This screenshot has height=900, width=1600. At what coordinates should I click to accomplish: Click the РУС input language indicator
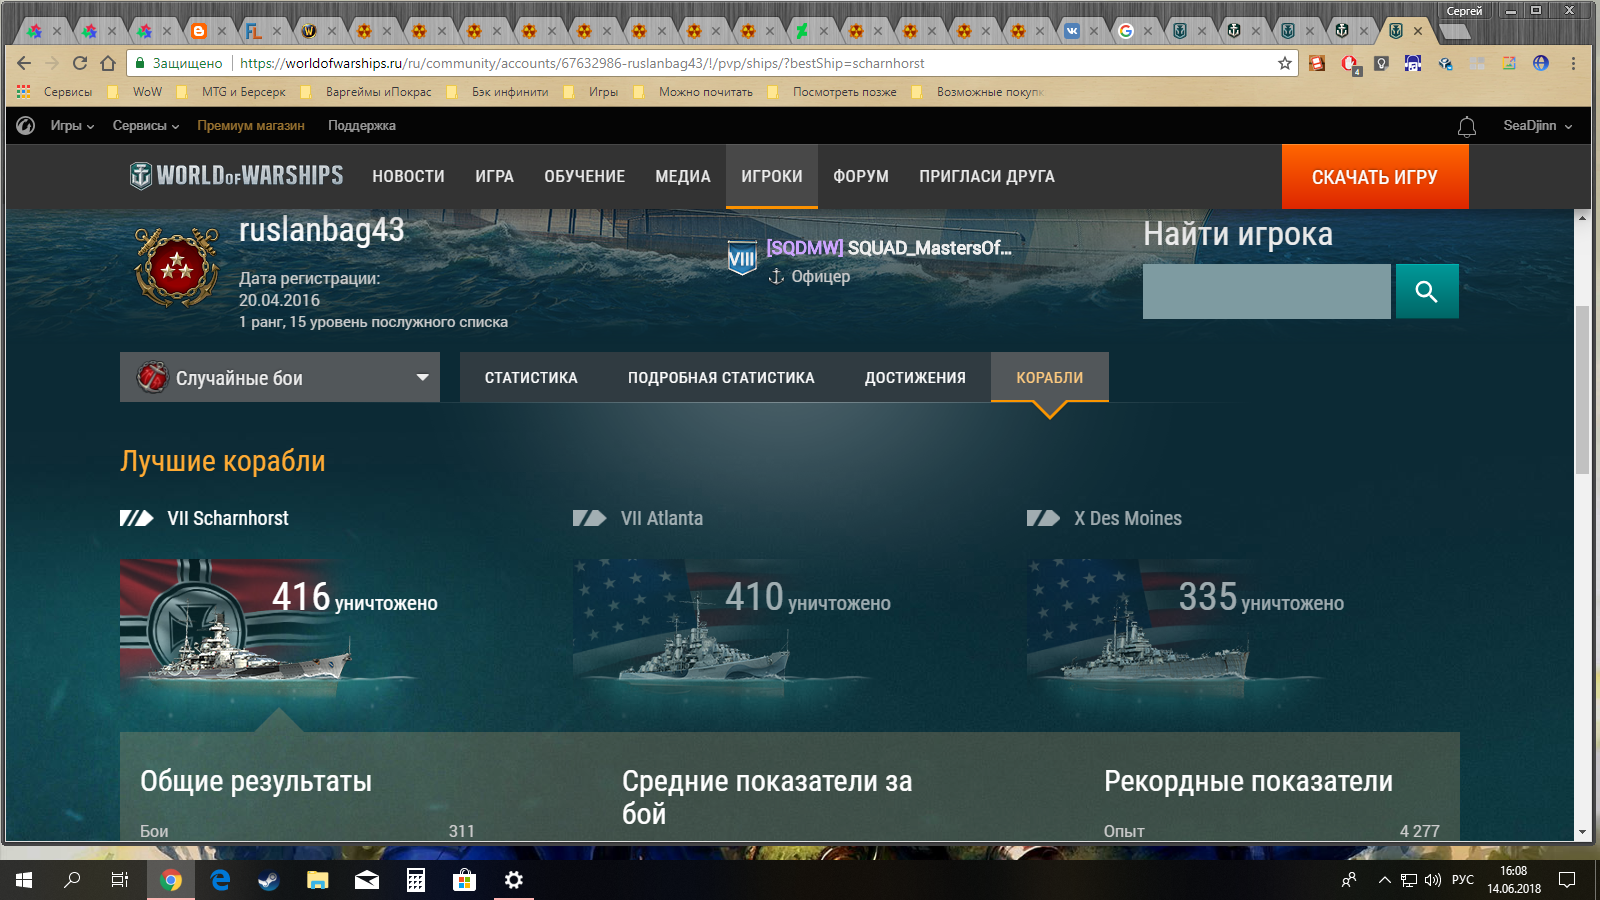point(1463,880)
